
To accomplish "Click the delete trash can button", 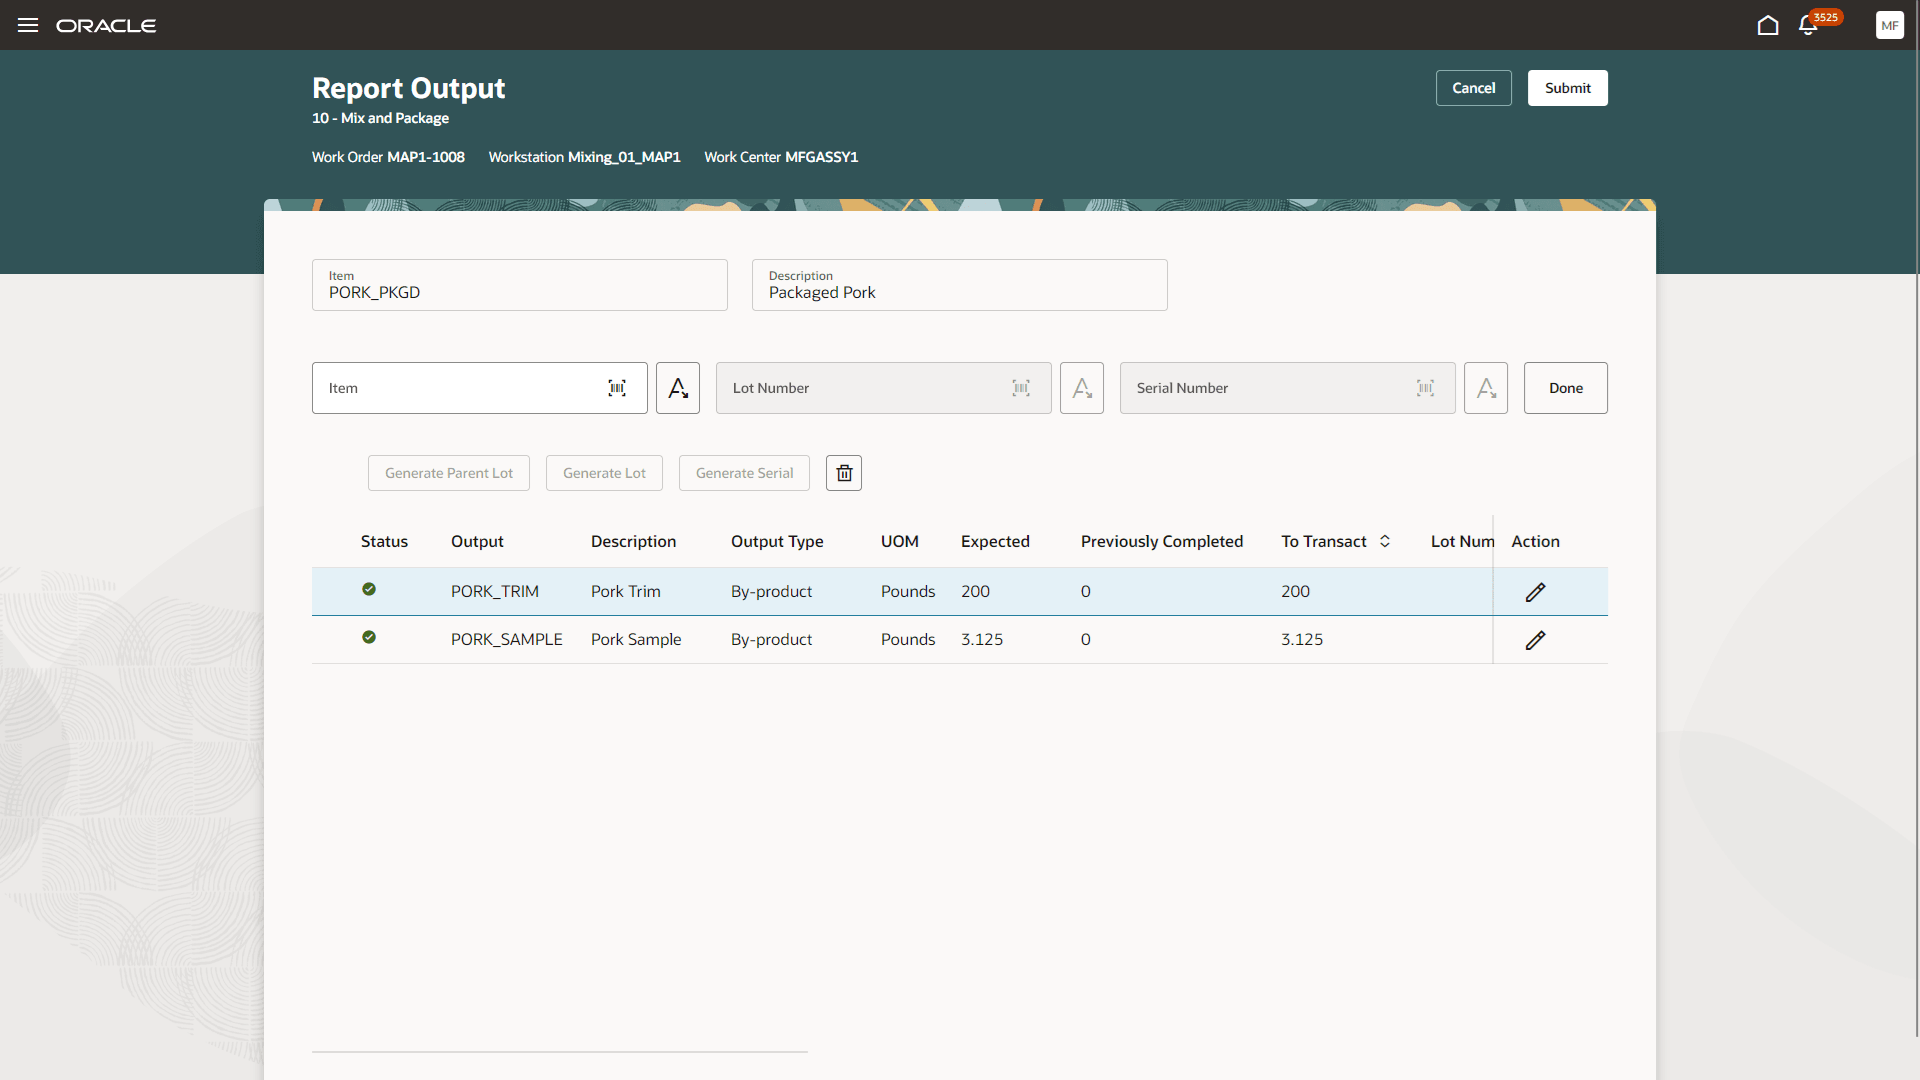I will tap(844, 473).
